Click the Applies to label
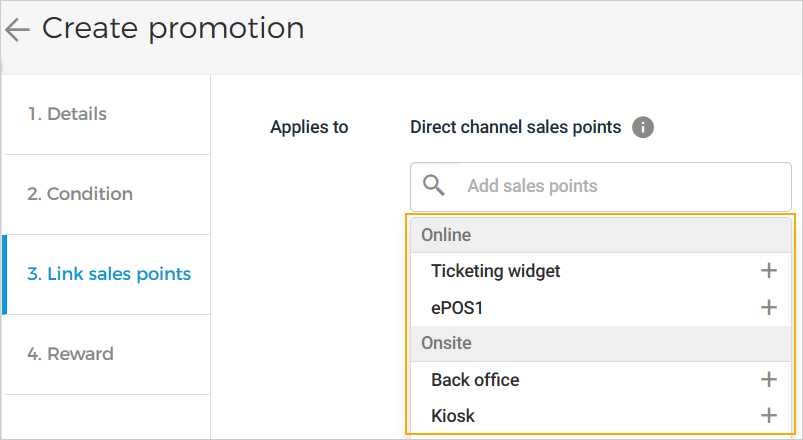803x440 pixels. pos(309,127)
